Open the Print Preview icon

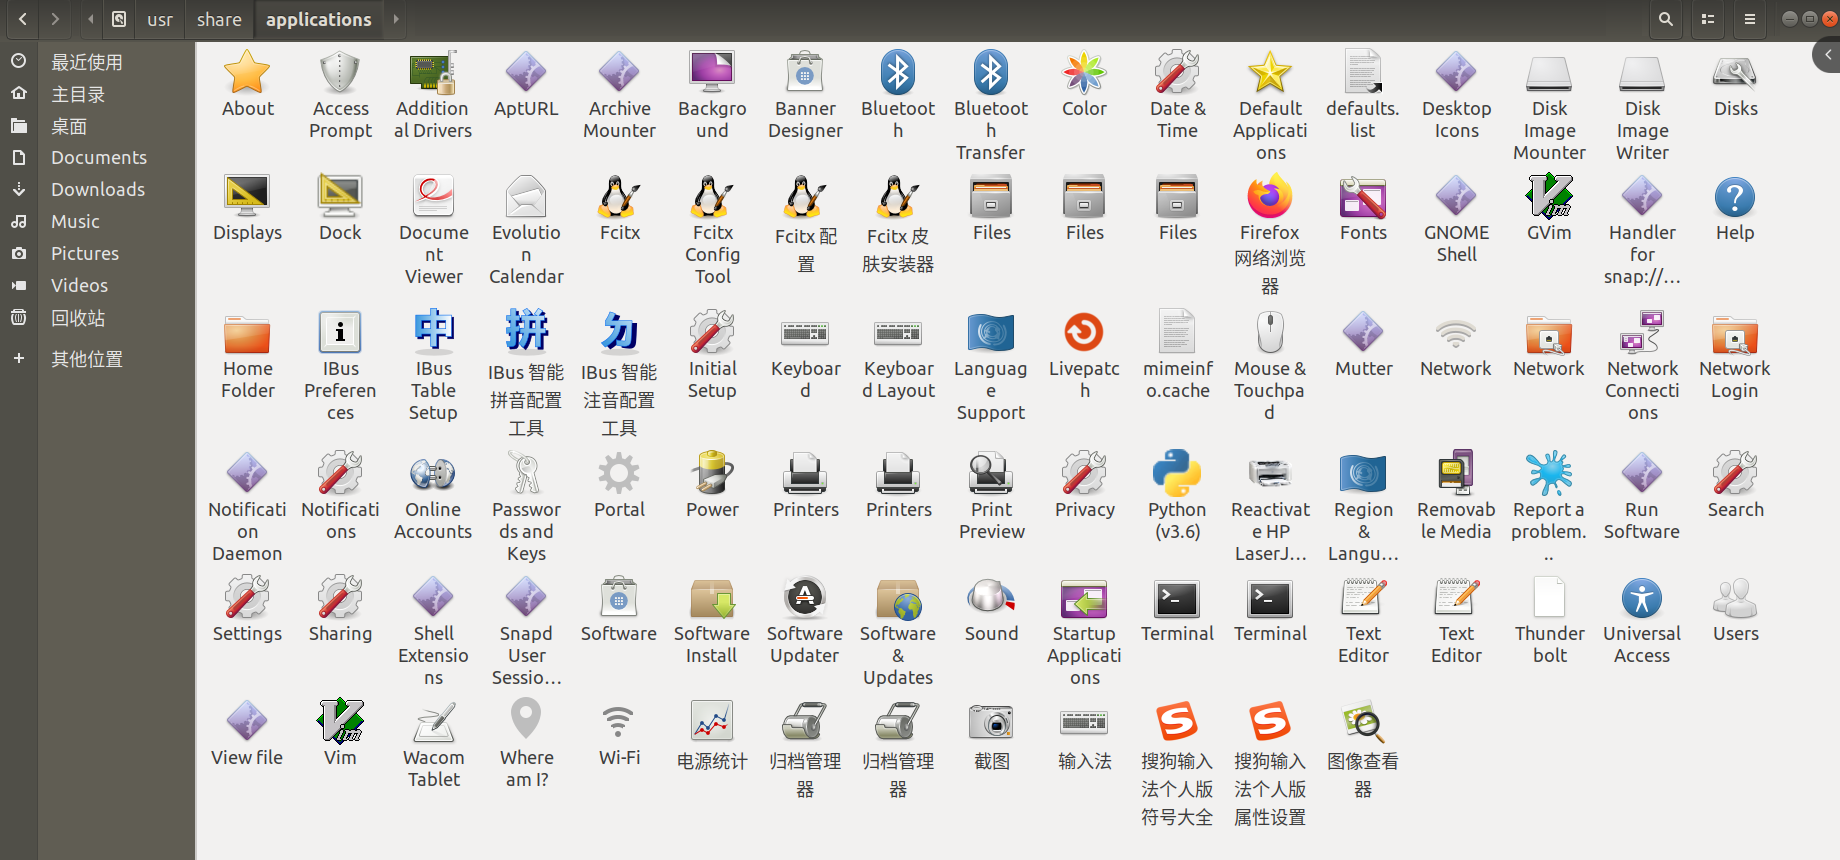(991, 474)
